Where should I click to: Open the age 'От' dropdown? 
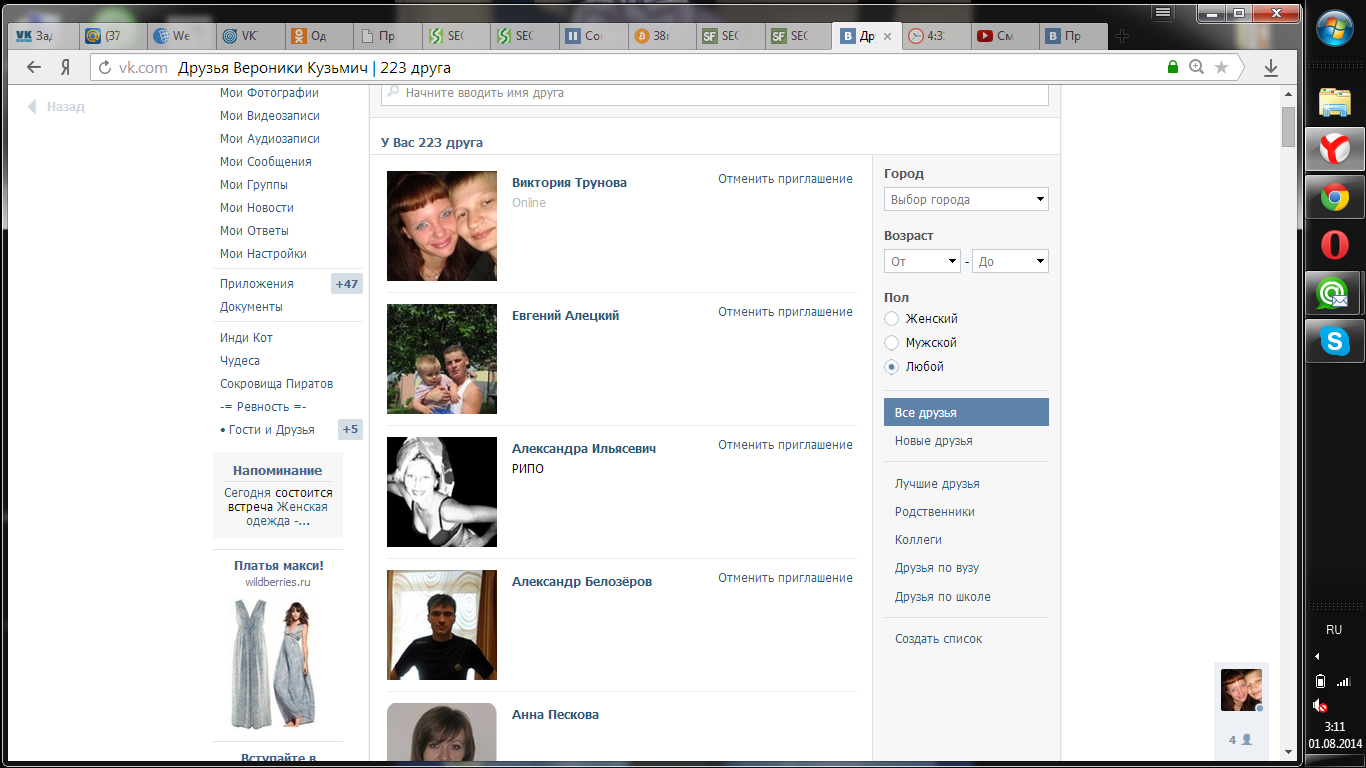[922, 261]
